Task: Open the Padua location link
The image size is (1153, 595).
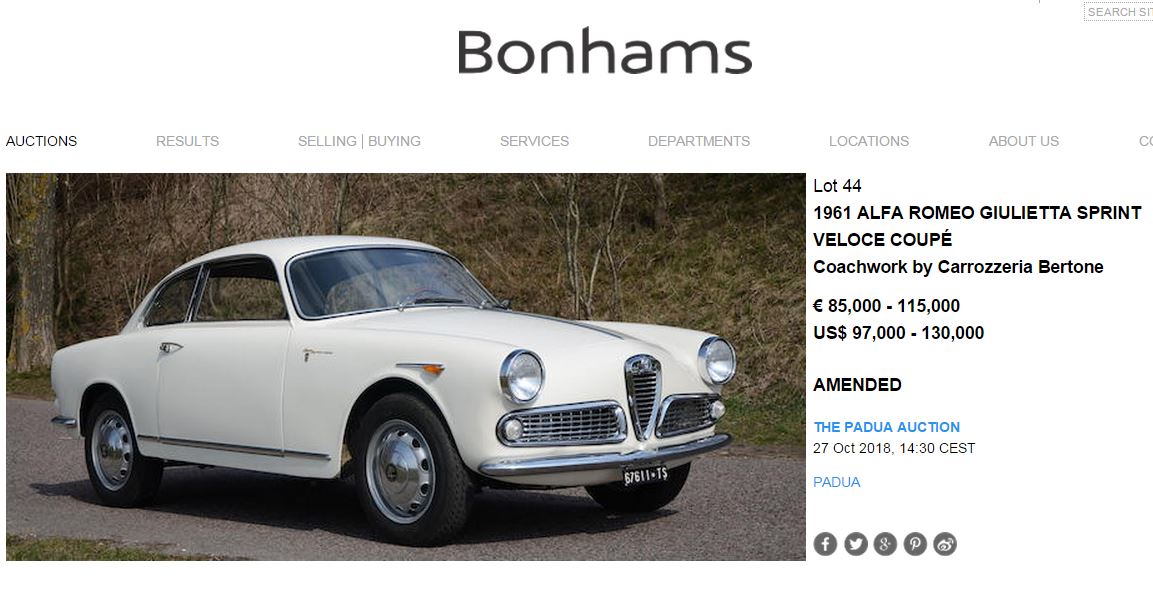Action: pyautogui.click(x=837, y=482)
